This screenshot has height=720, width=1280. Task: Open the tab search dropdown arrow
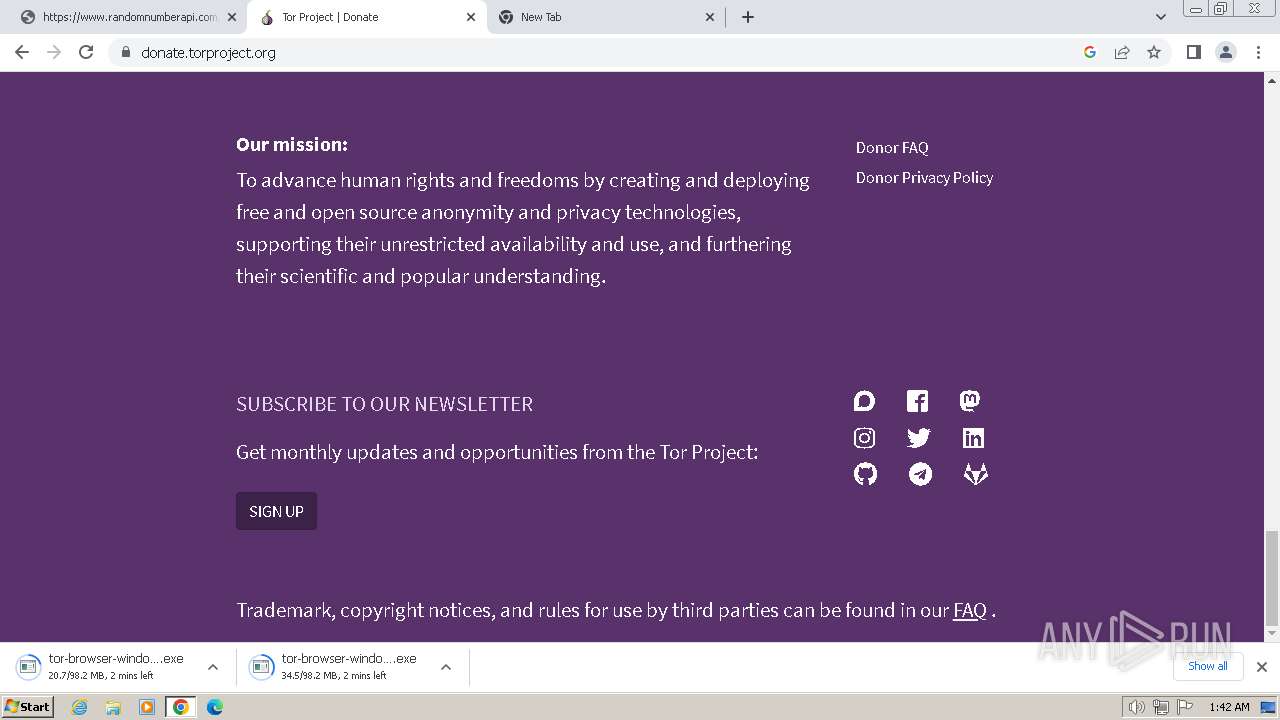click(1160, 17)
